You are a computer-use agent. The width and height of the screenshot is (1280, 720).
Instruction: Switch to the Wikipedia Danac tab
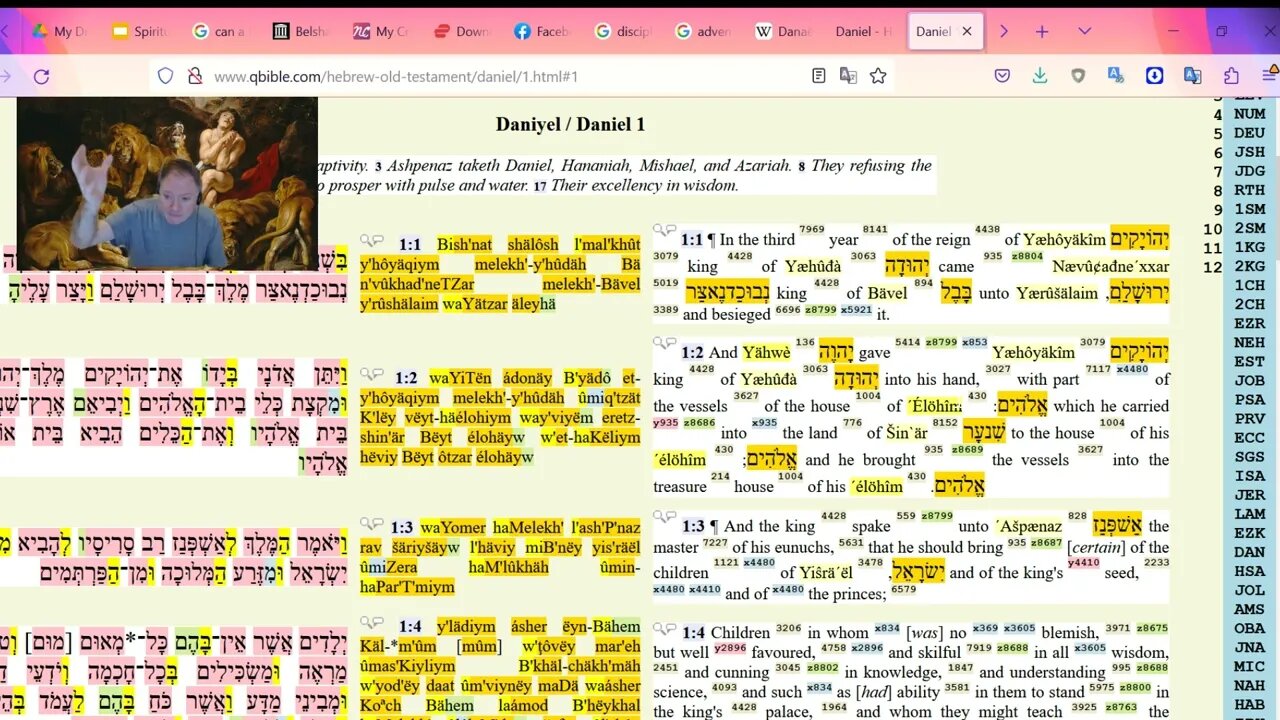click(x=784, y=31)
